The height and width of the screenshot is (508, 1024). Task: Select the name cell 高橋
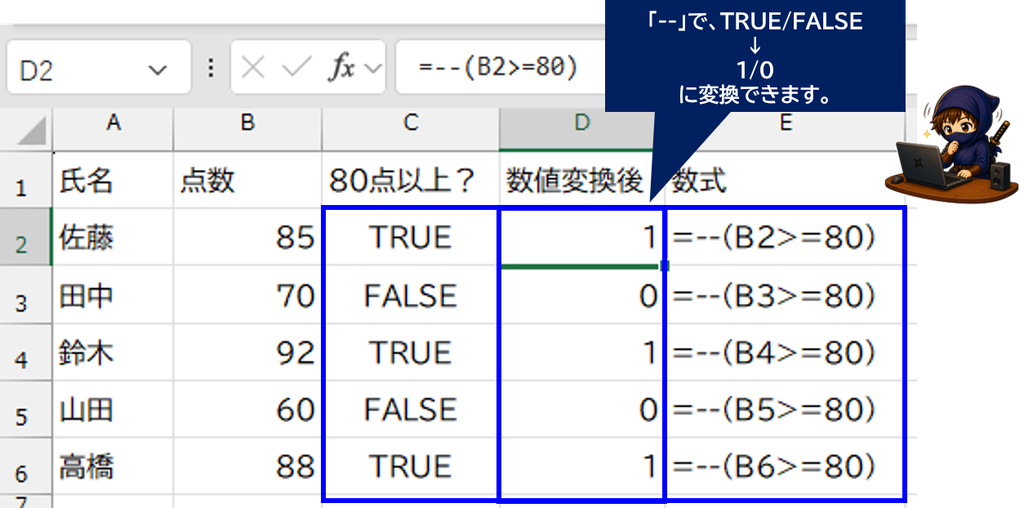pyautogui.click(x=113, y=466)
